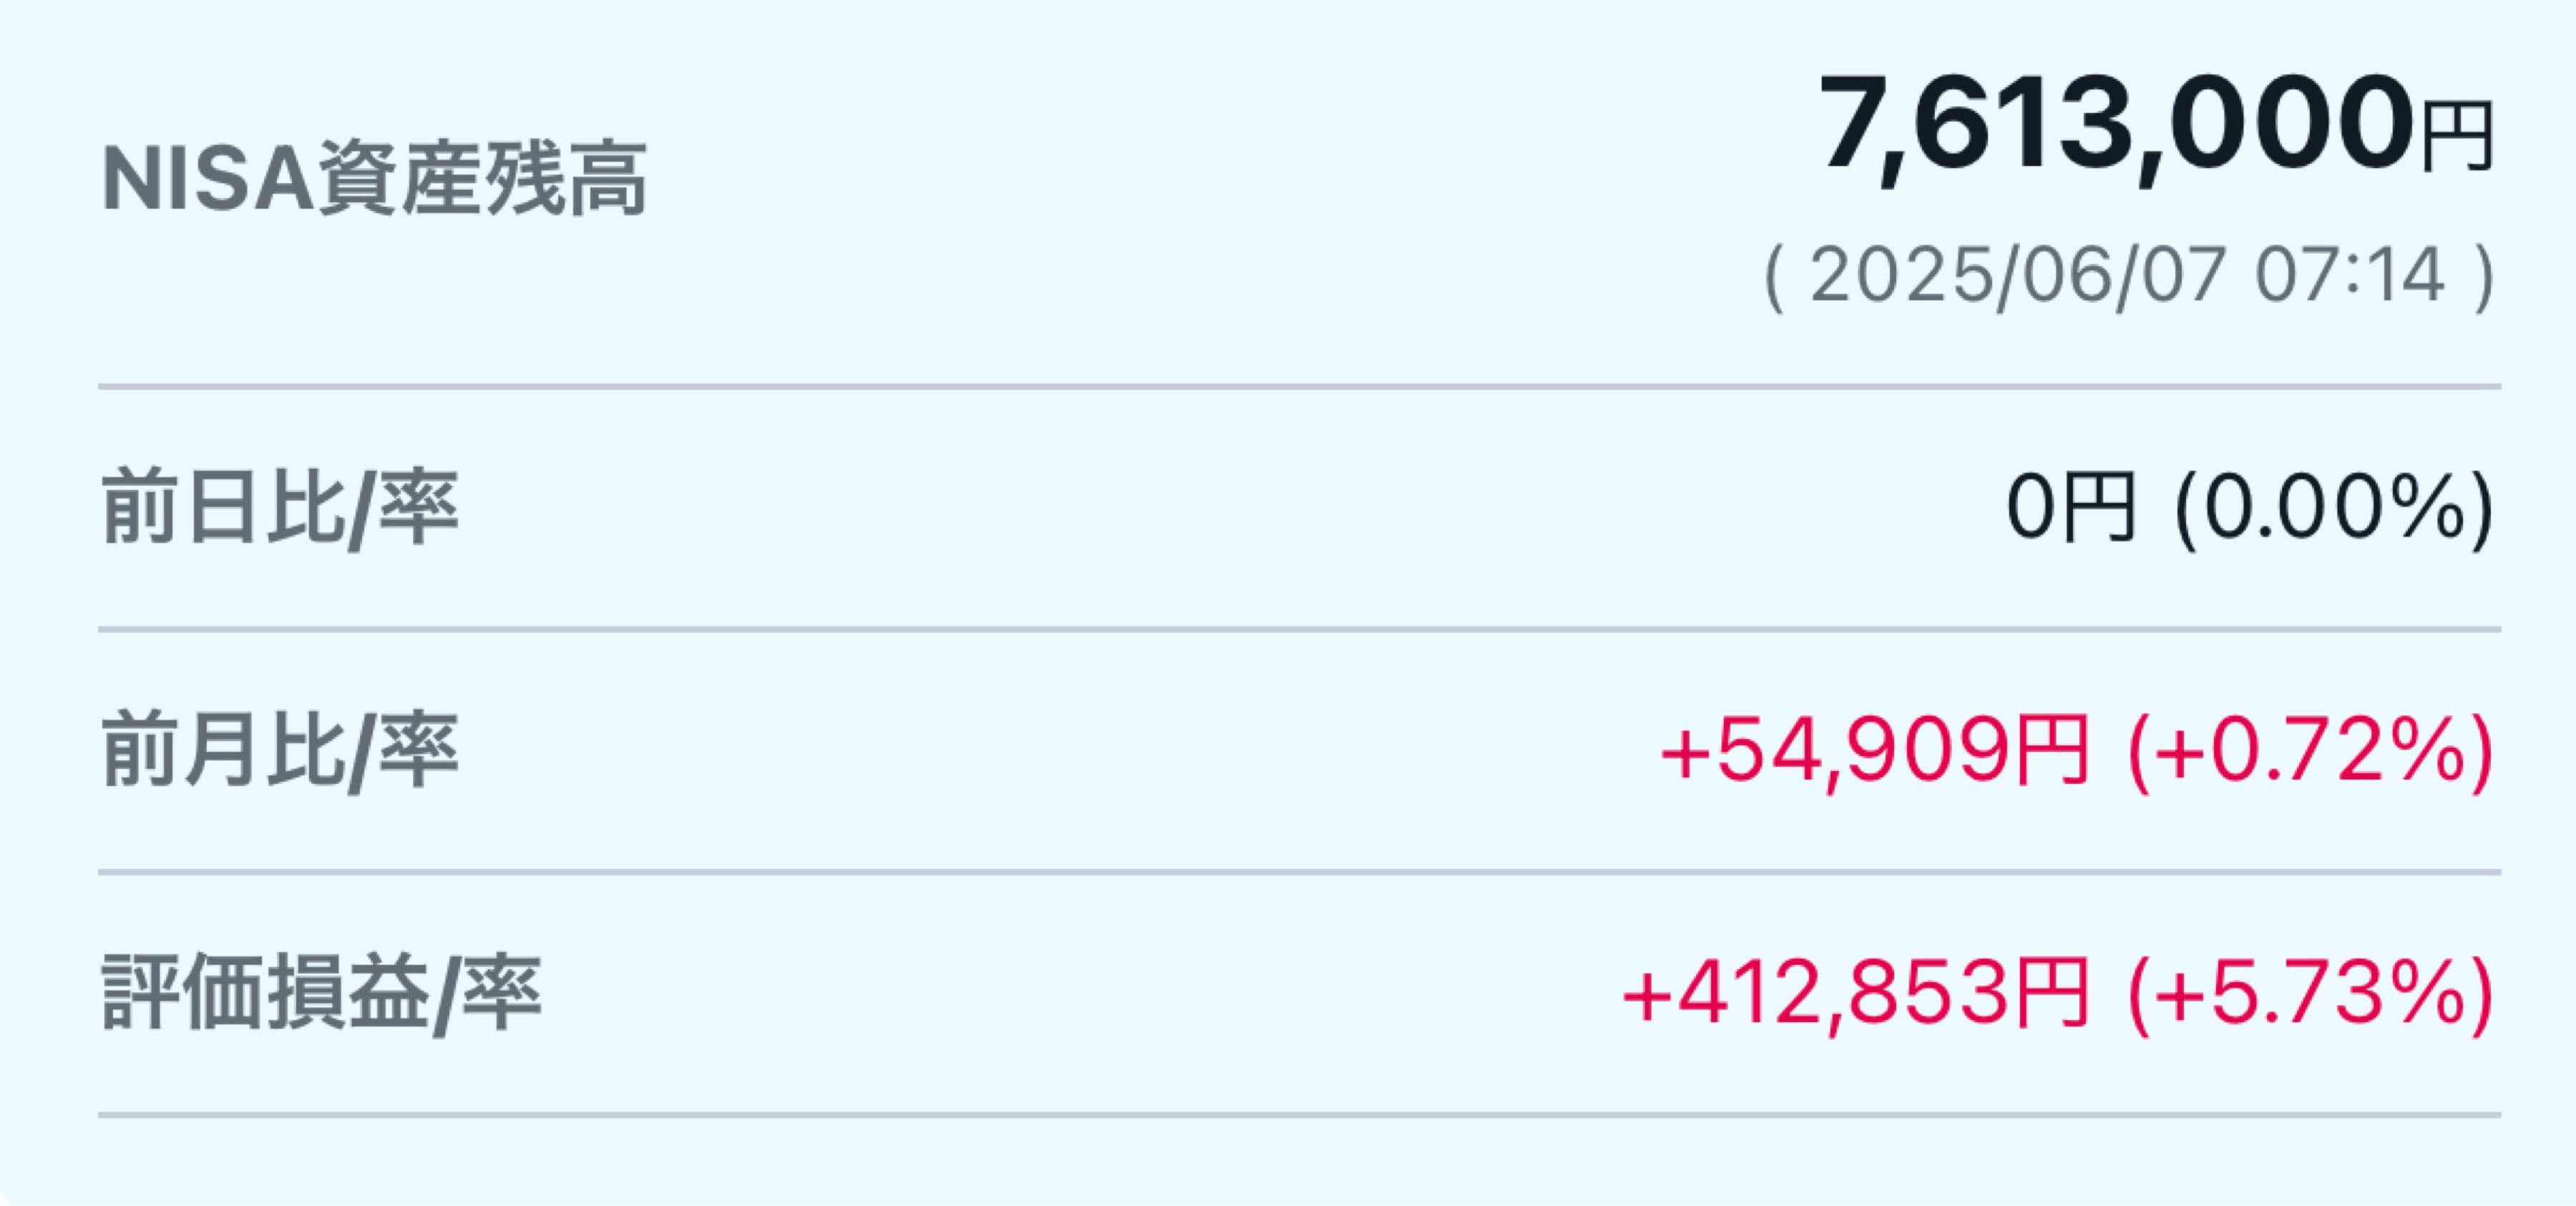Tap the (+0.72%) monthly rate
2576x1206 pixels.
2311,752
